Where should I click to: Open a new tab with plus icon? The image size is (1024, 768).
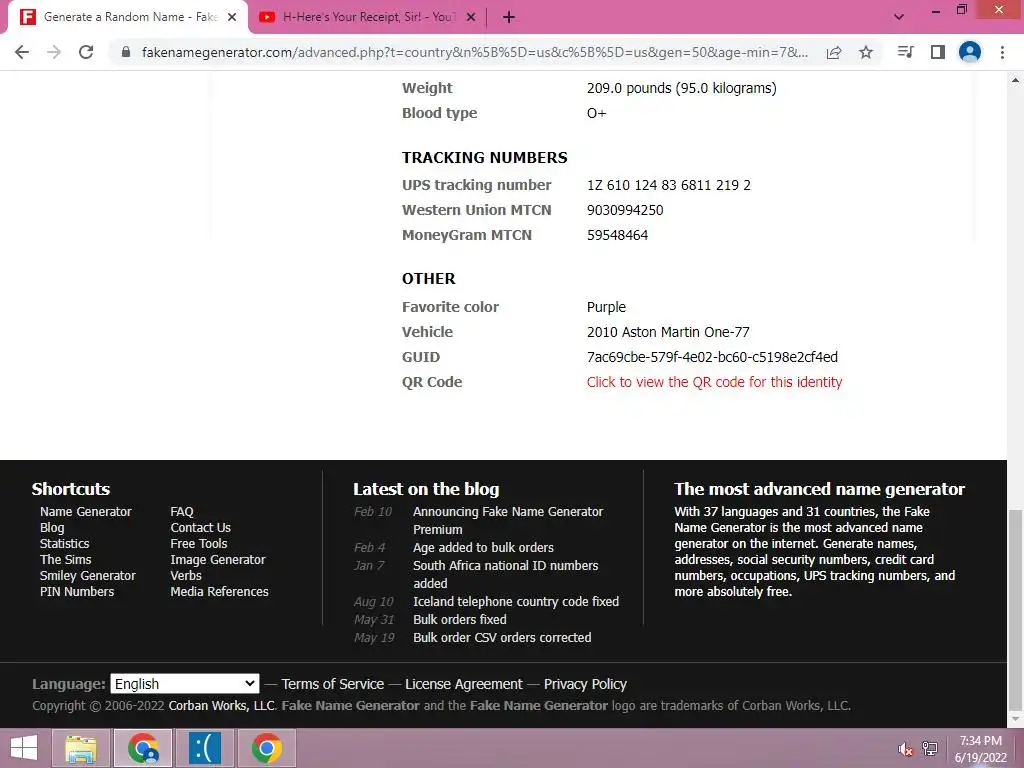coord(509,18)
